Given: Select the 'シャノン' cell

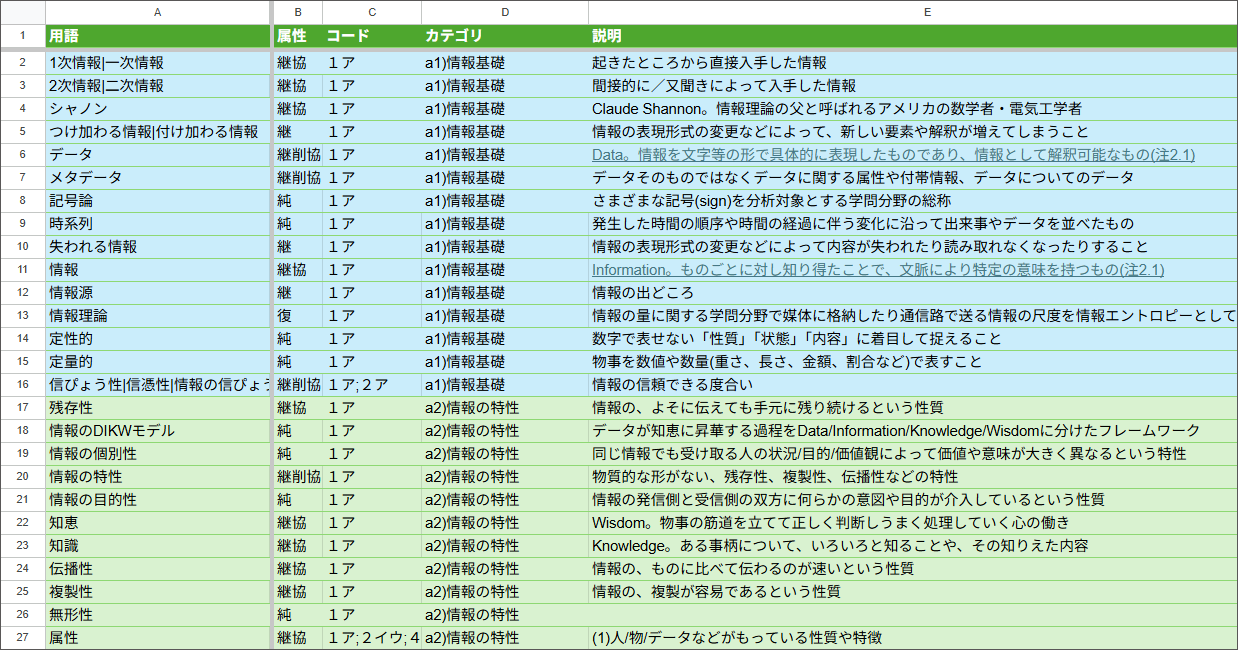Looking at the screenshot, I should pos(158,109).
